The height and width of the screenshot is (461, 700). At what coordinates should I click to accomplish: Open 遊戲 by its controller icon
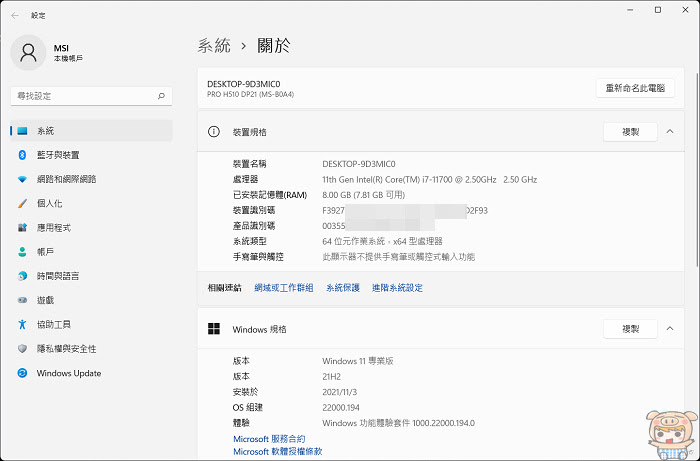22,300
